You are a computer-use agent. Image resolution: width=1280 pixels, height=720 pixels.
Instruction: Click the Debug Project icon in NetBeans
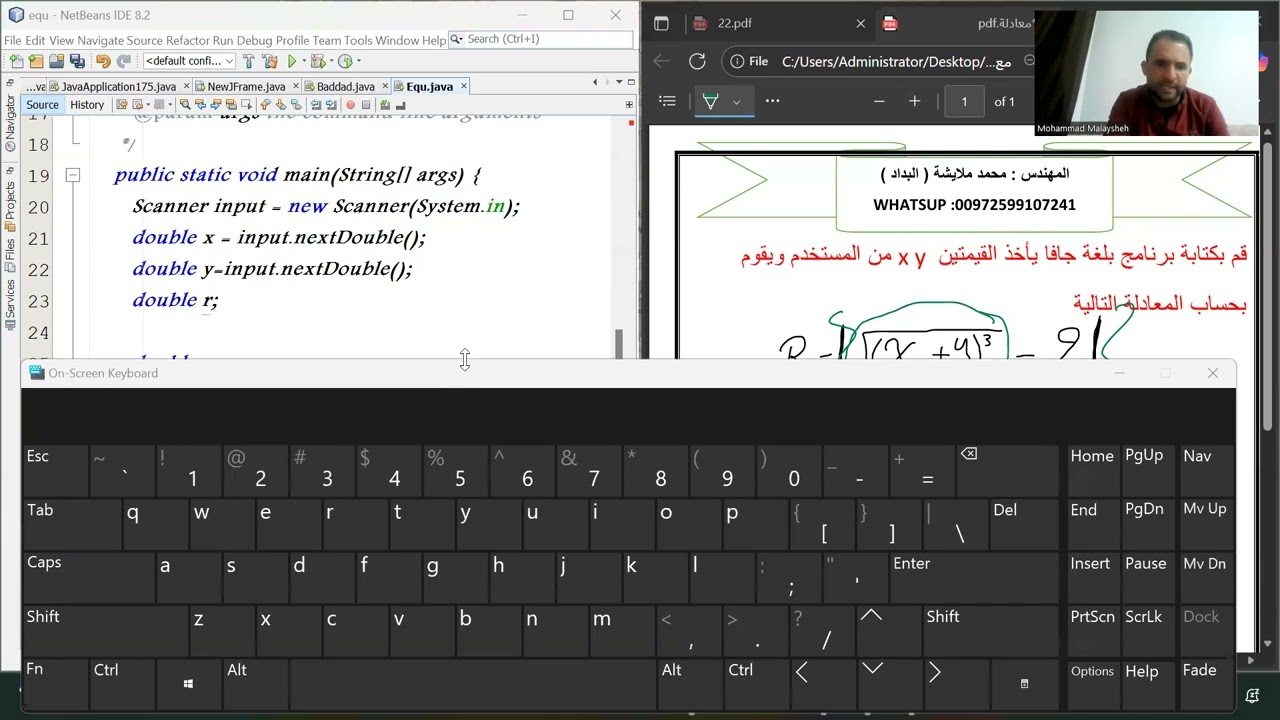click(319, 61)
